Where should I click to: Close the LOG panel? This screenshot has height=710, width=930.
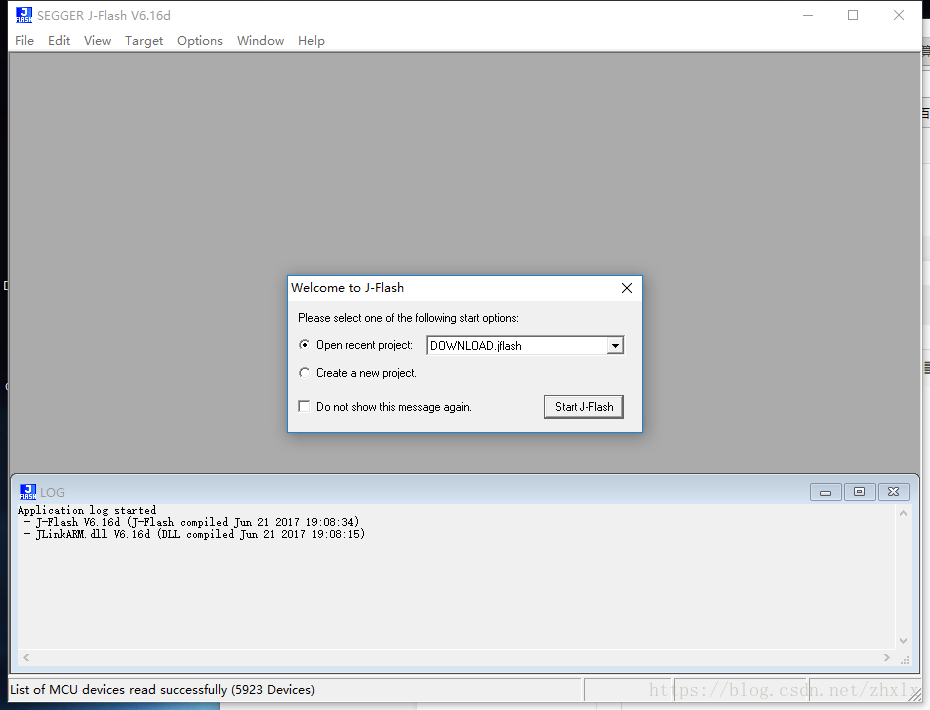pos(893,492)
